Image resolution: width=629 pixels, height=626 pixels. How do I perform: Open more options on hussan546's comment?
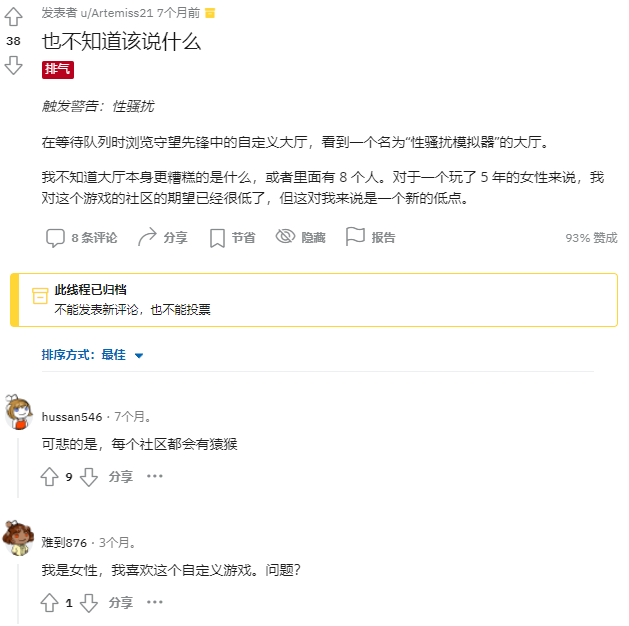click(154, 477)
